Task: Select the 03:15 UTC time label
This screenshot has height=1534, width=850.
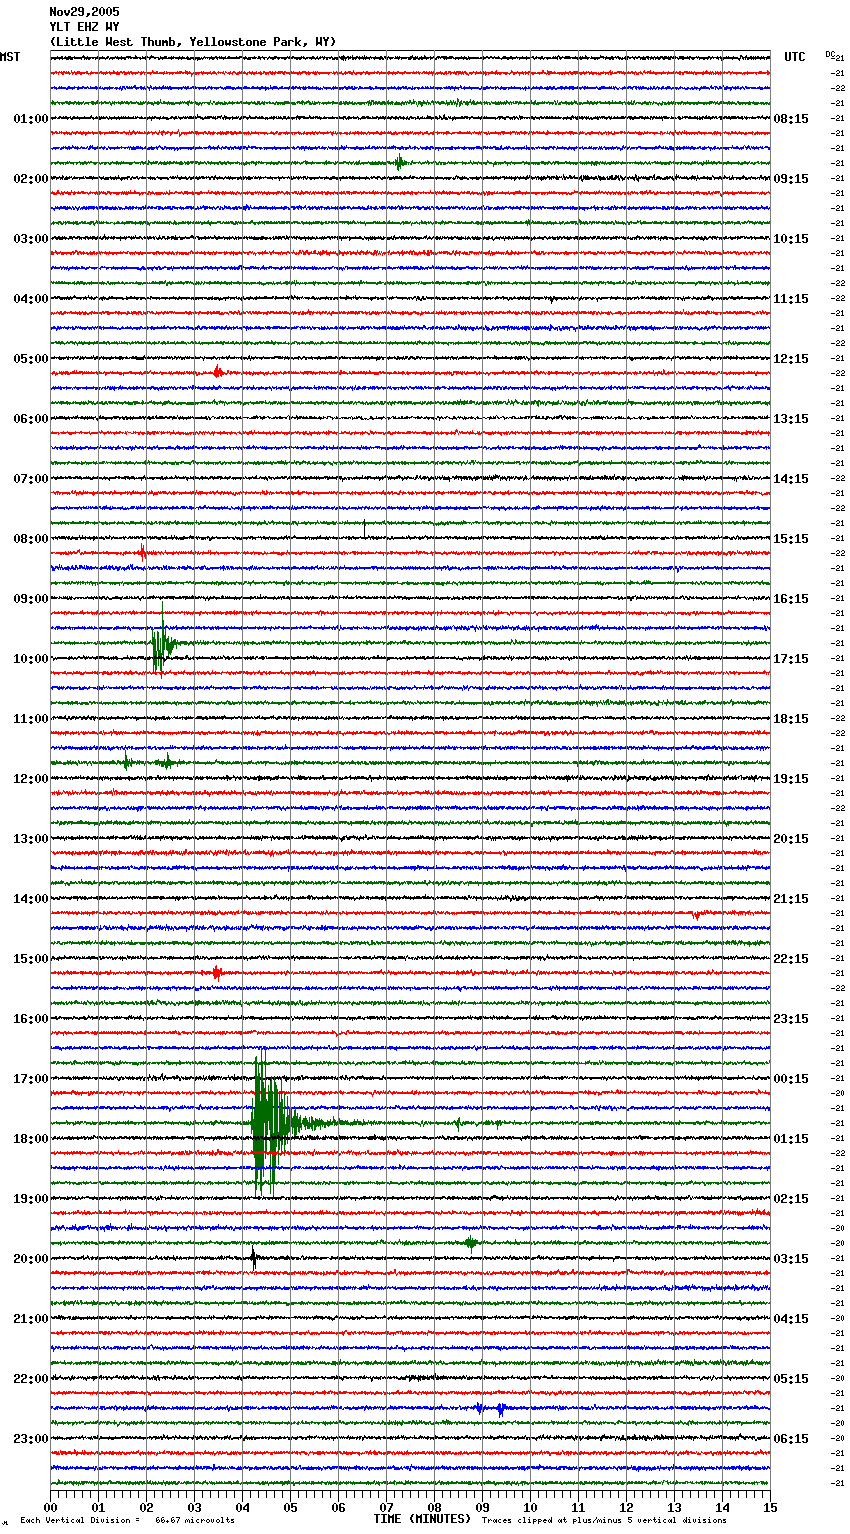Action: click(x=791, y=1259)
